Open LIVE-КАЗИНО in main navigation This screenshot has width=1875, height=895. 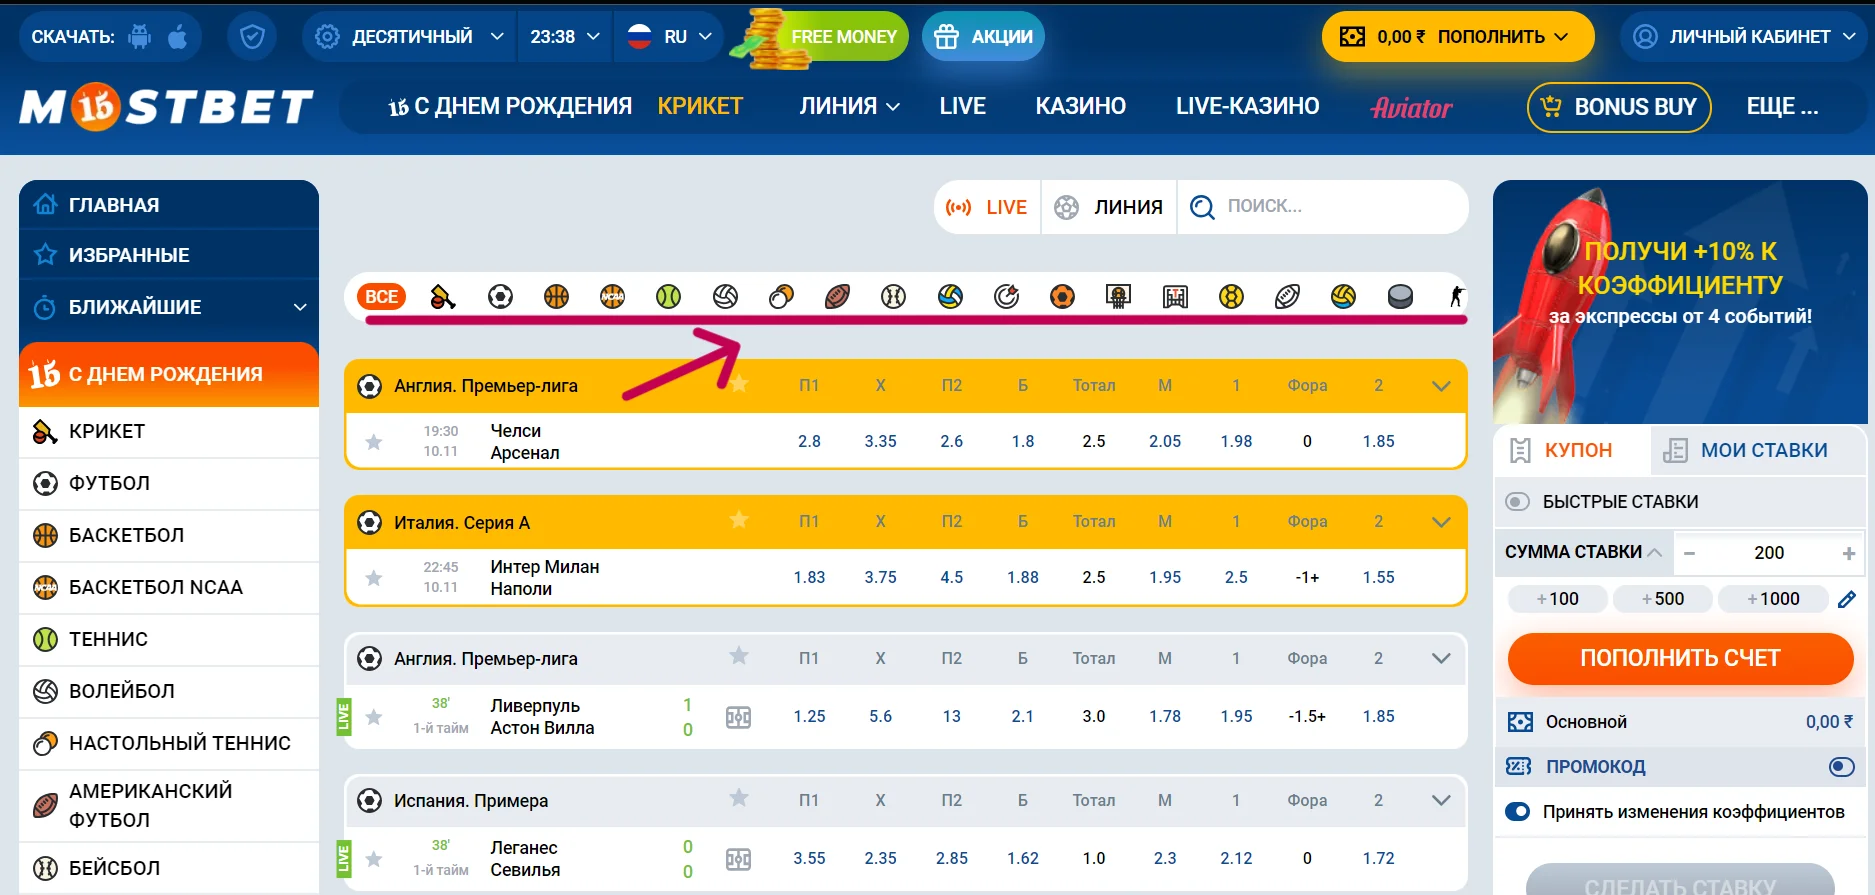pyautogui.click(x=1247, y=106)
